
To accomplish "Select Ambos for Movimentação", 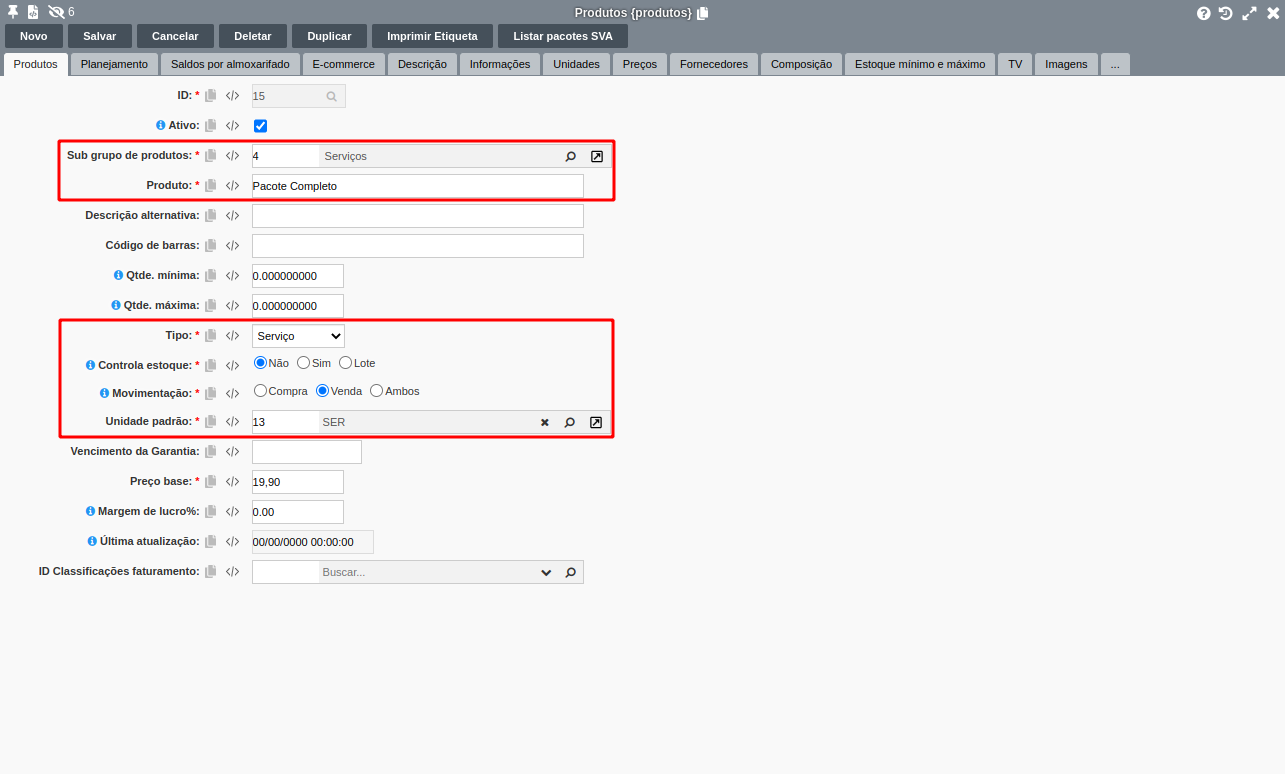I will tap(377, 391).
